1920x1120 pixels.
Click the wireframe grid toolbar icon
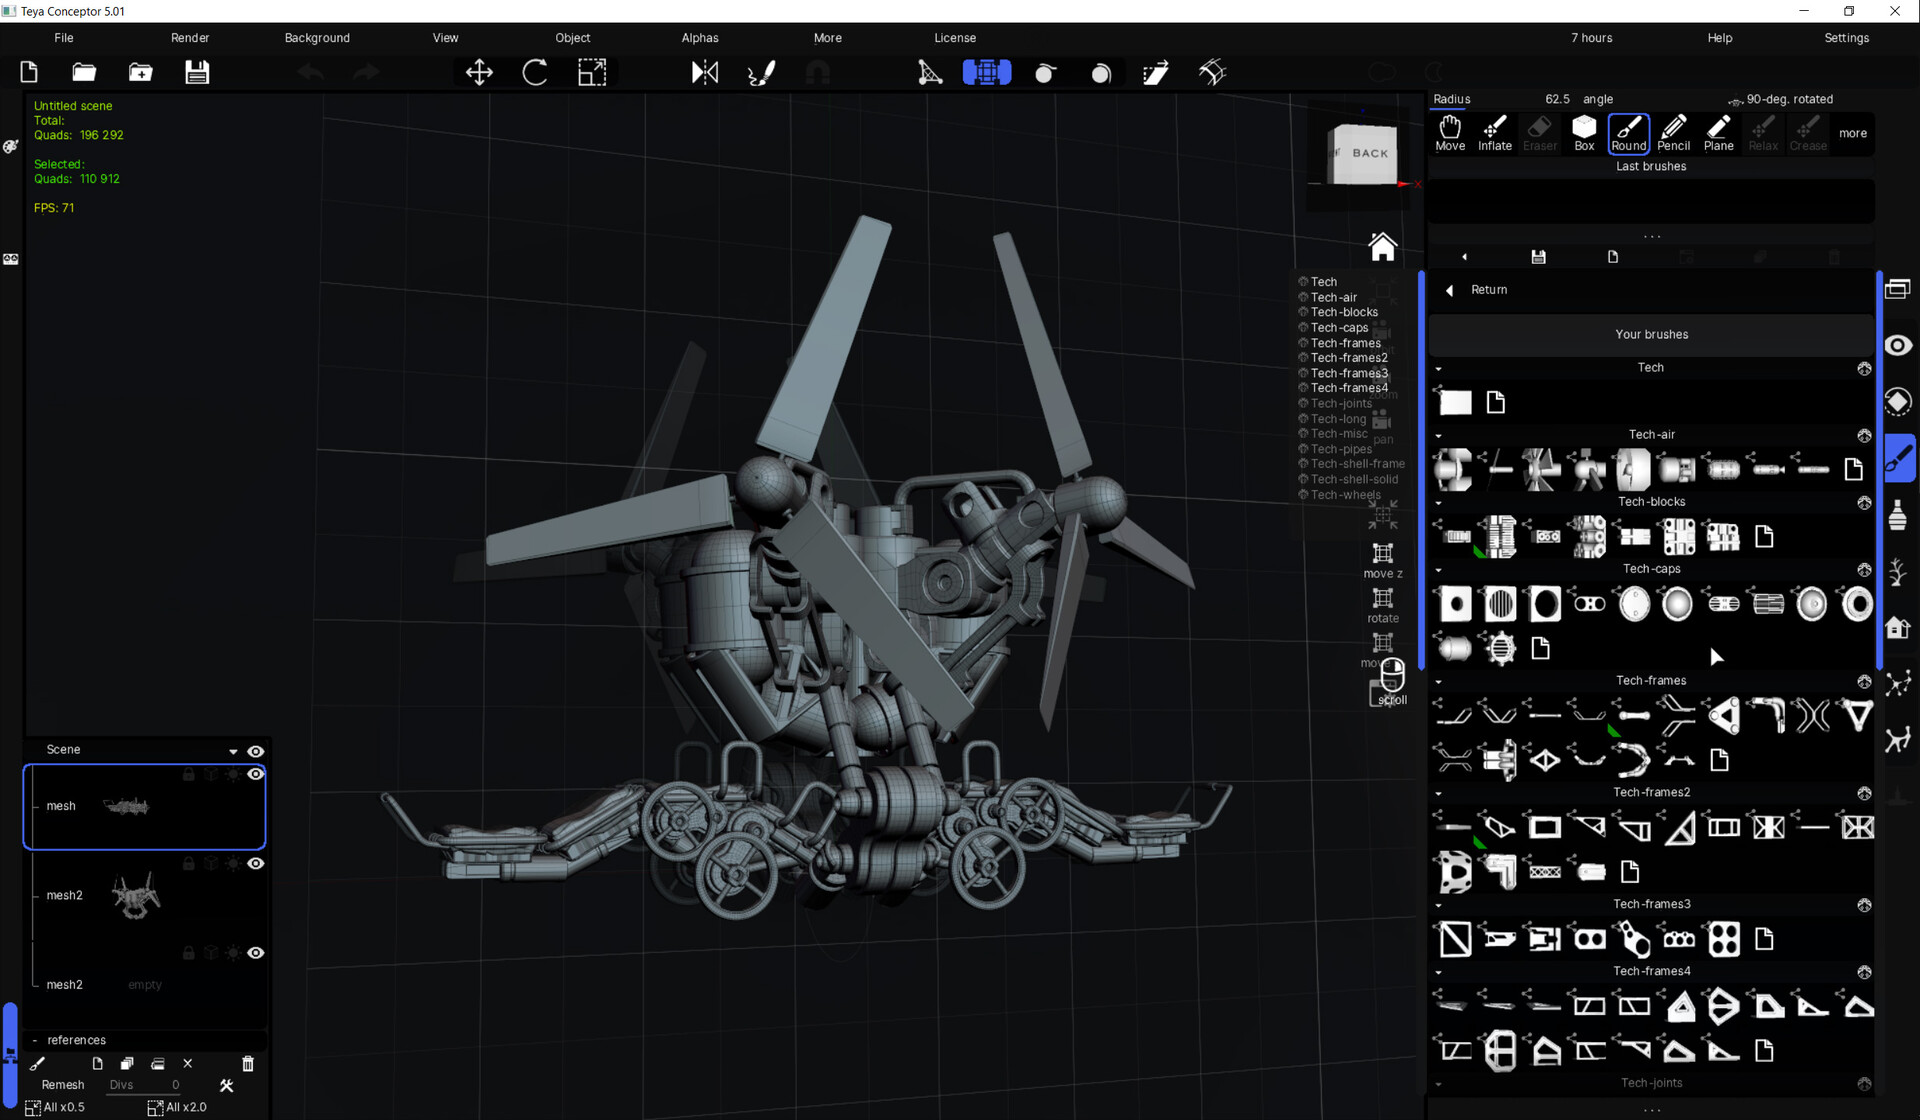986,72
